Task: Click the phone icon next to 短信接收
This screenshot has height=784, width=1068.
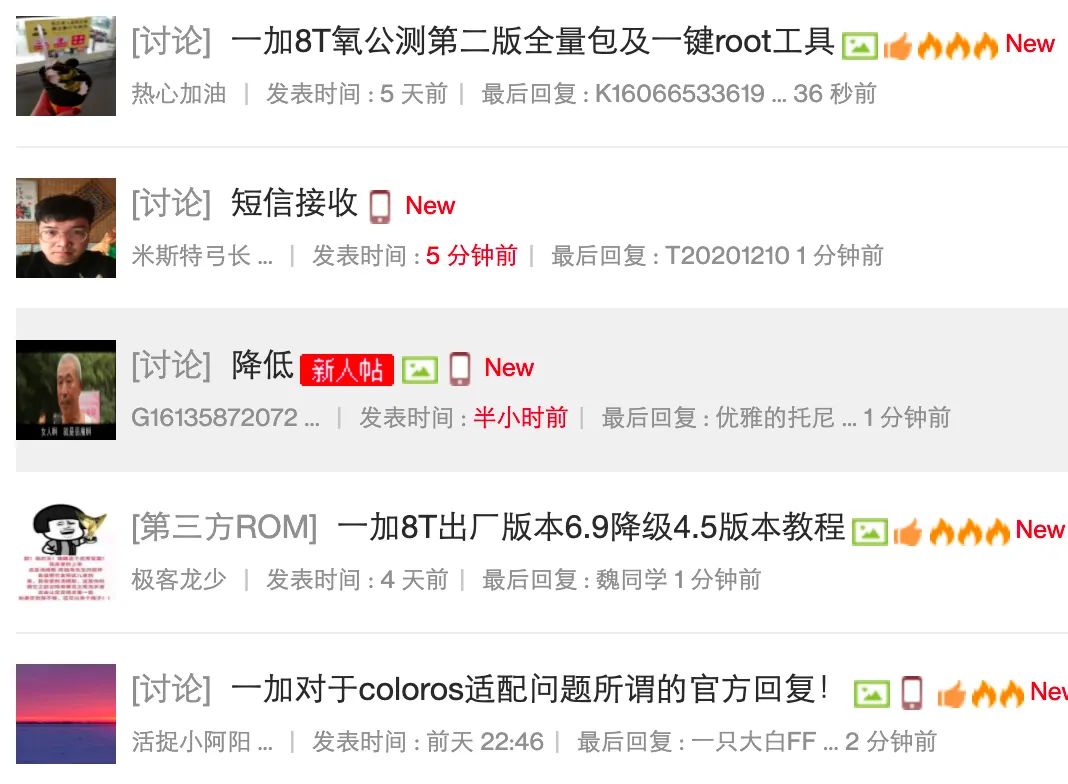Action: [380, 206]
